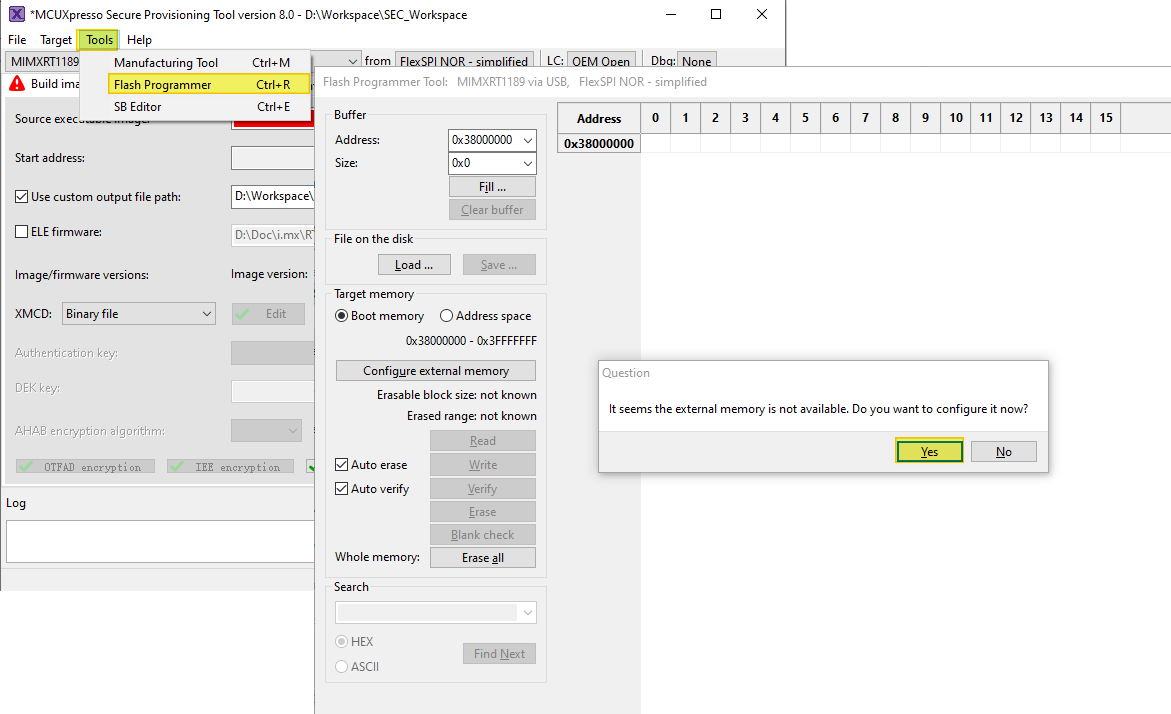This screenshot has height=714, width=1171.
Task: Click the red warning icon beside Build image
Action: 17,84
